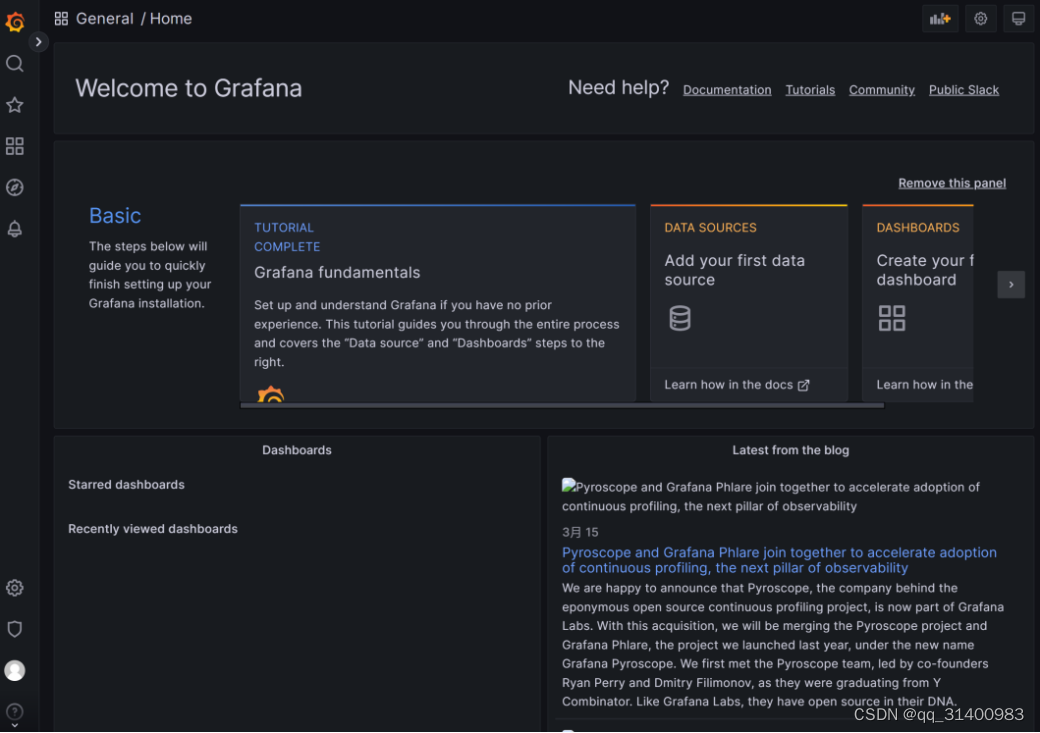The image size is (1040, 733).
Task: Open the blue Pyroscope and Grafana Phlare blog headline
Action: click(779, 560)
